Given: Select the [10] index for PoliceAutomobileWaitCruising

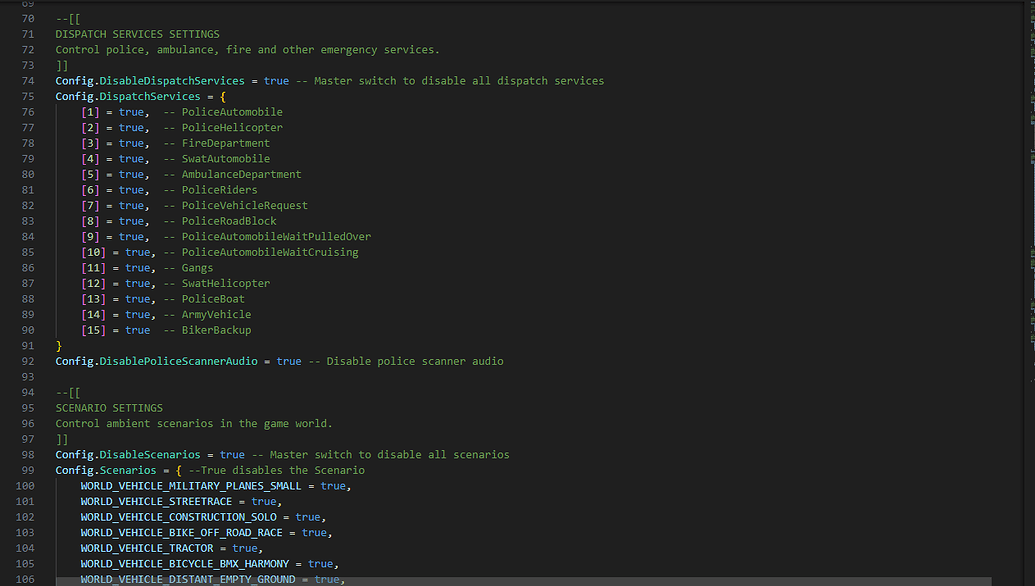Looking at the screenshot, I should 92,251.
